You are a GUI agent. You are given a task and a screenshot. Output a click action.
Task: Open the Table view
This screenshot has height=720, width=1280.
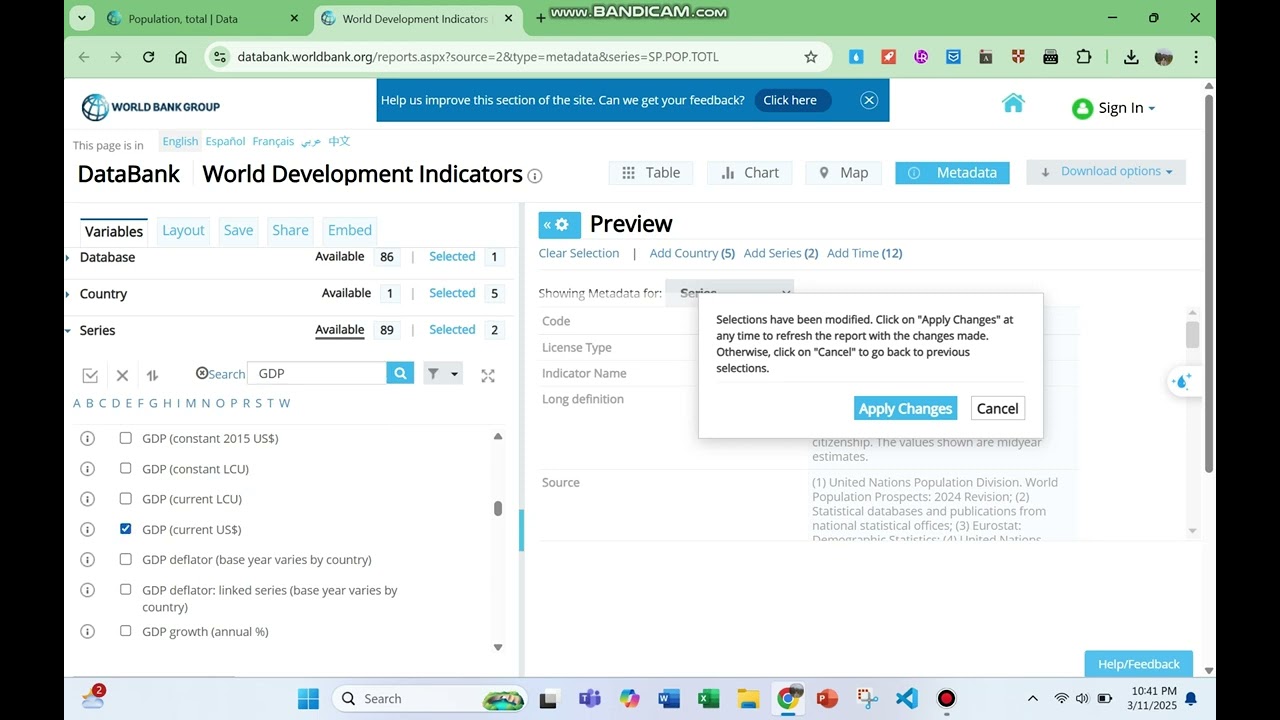click(x=651, y=173)
